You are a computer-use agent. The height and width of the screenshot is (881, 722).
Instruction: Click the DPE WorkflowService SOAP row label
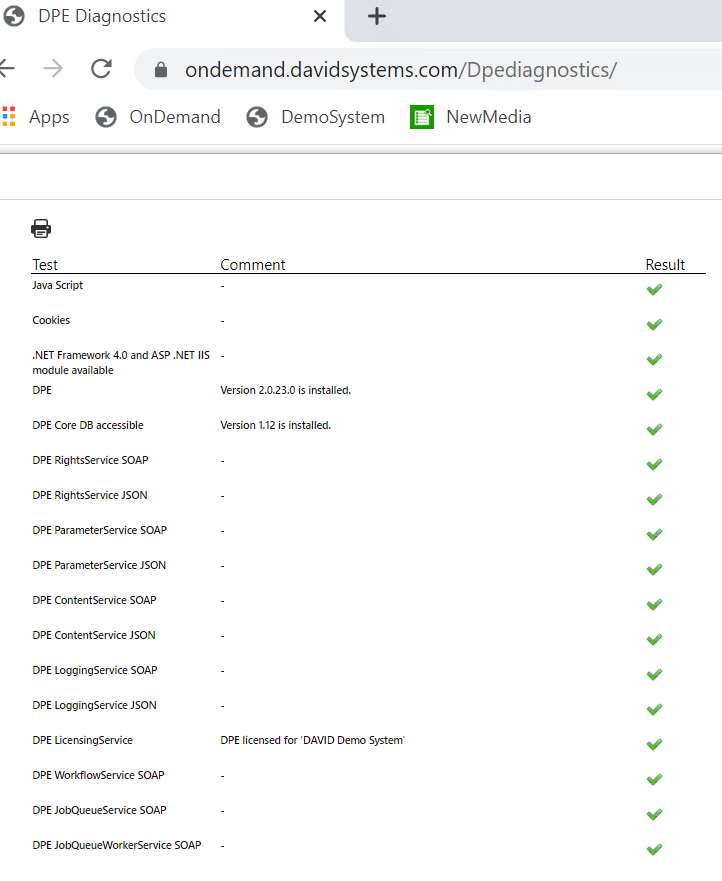[x=98, y=775]
